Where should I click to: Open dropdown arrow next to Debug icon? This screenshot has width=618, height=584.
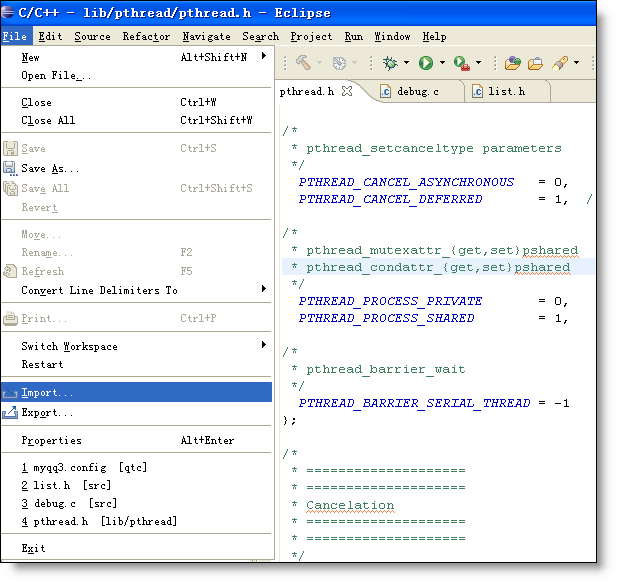pyautogui.click(x=406, y=63)
